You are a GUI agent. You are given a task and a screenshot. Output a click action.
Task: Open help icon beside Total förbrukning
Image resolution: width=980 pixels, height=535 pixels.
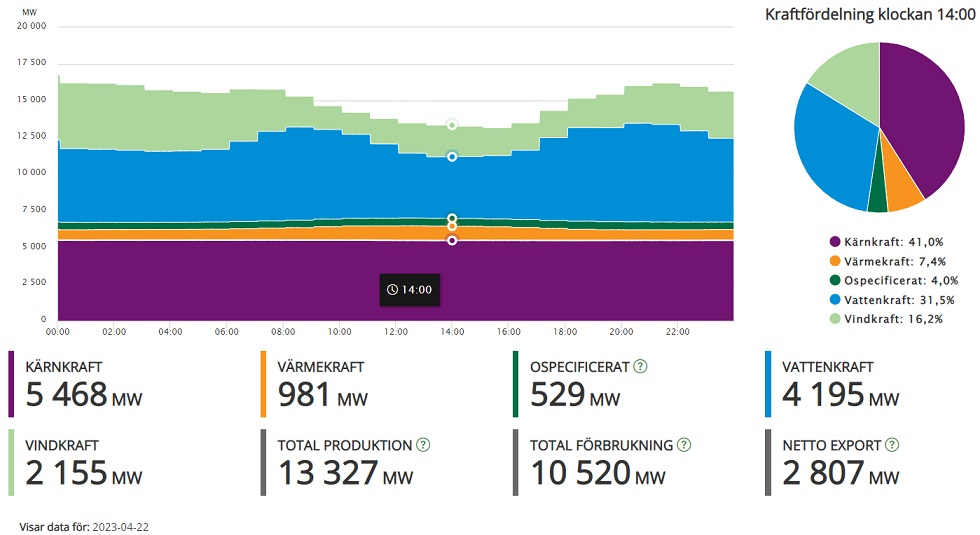tap(684, 445)
